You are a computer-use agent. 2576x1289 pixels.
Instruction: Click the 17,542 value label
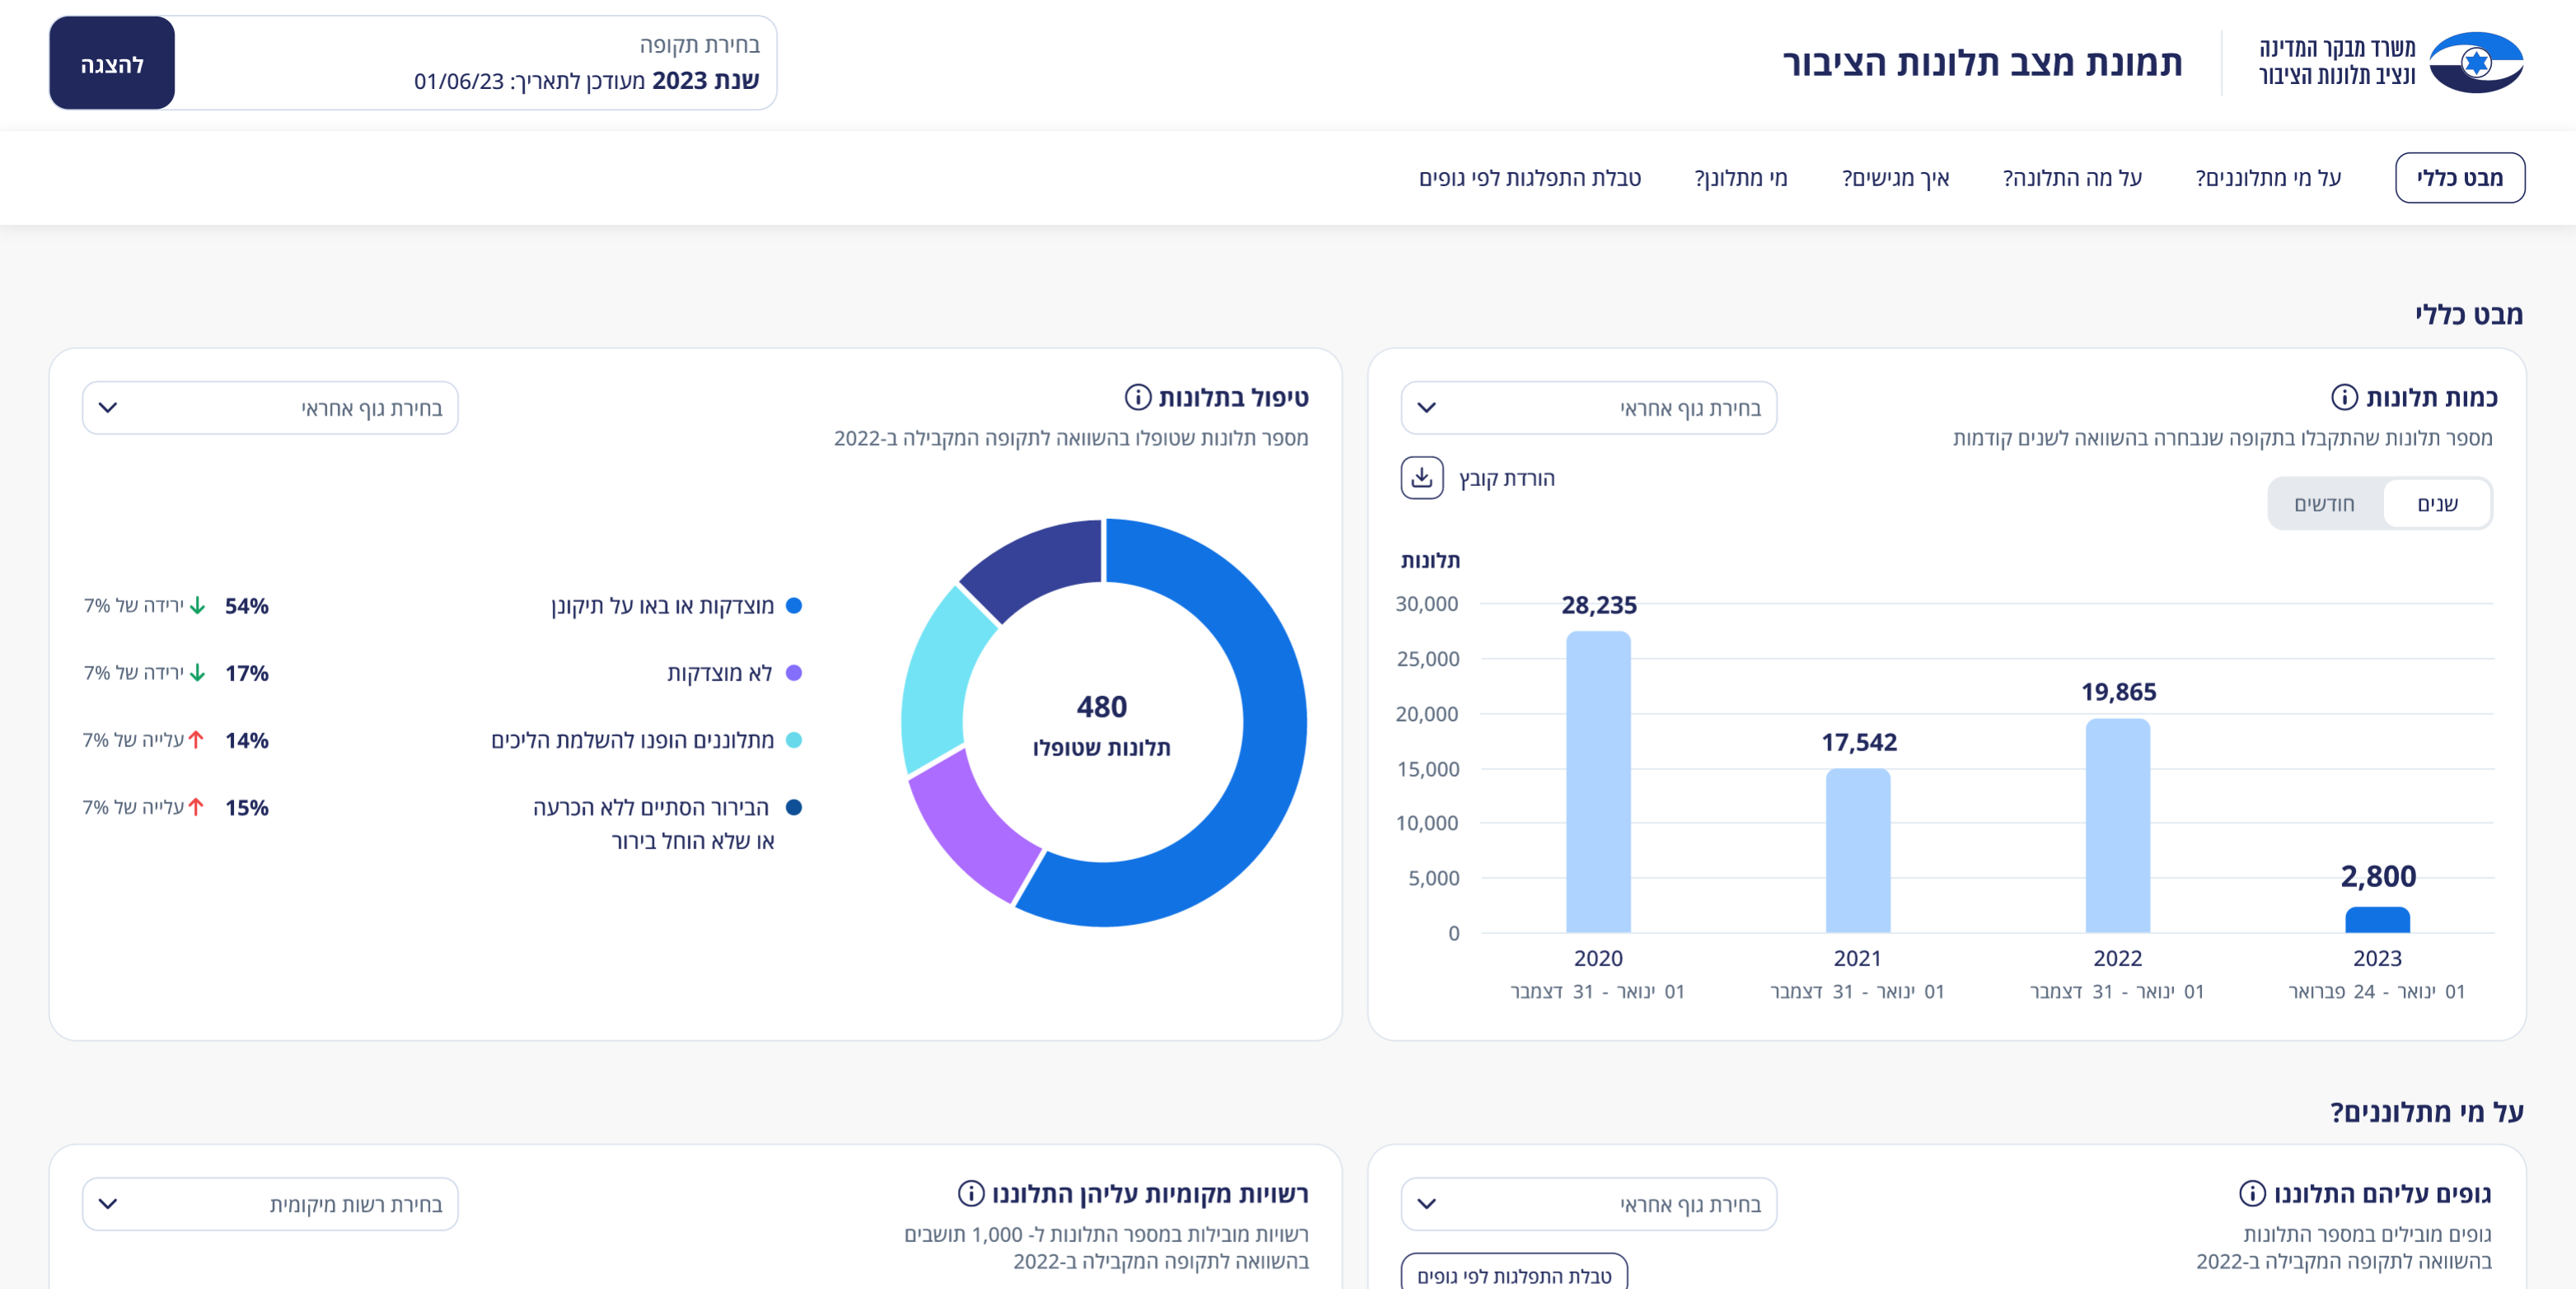[1858, 742]
